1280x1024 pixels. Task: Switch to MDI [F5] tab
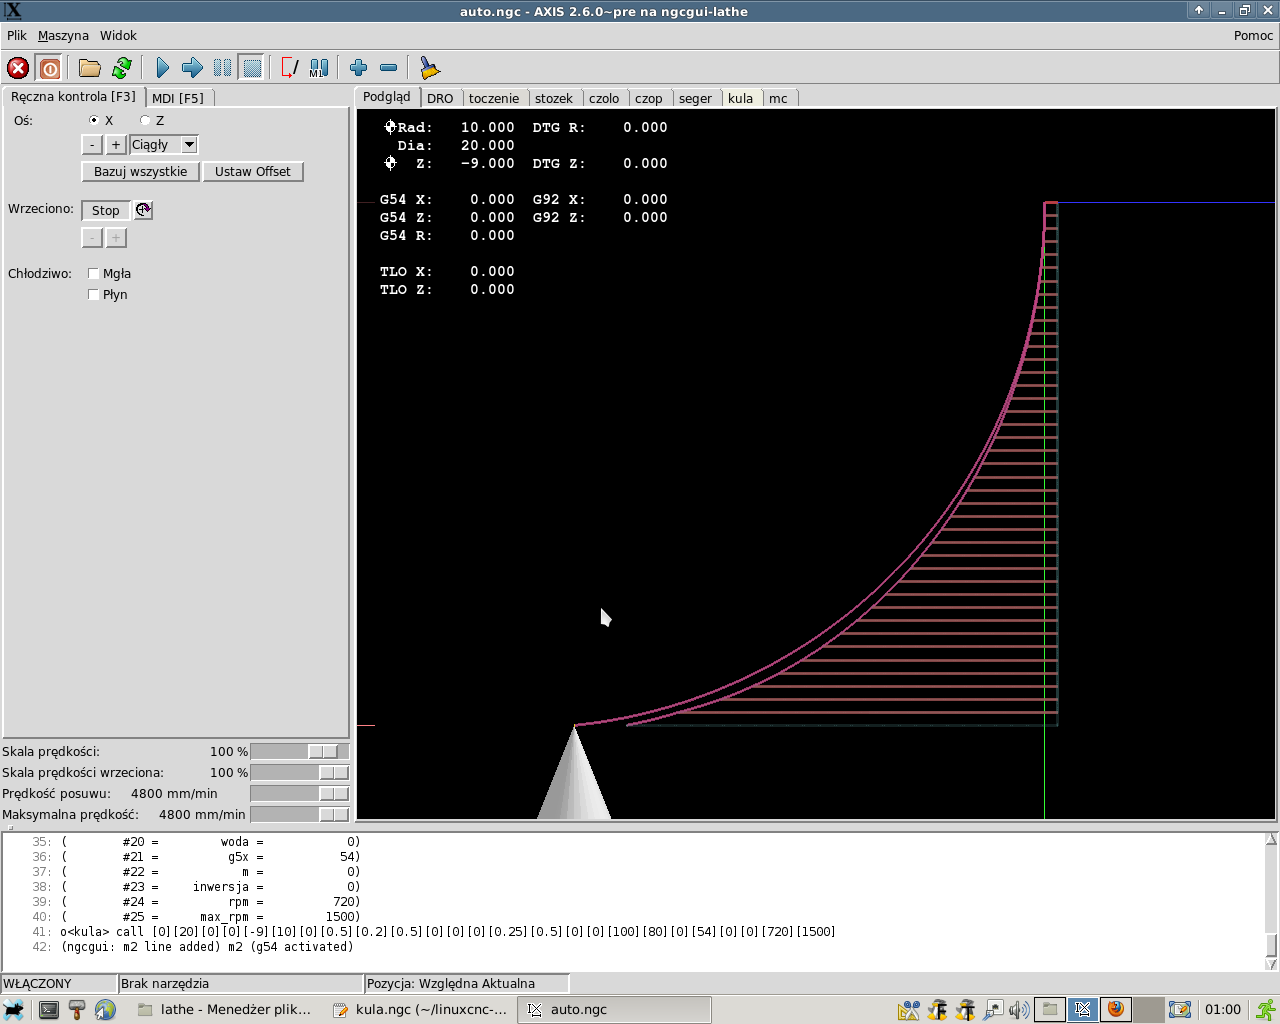[178, 98]
